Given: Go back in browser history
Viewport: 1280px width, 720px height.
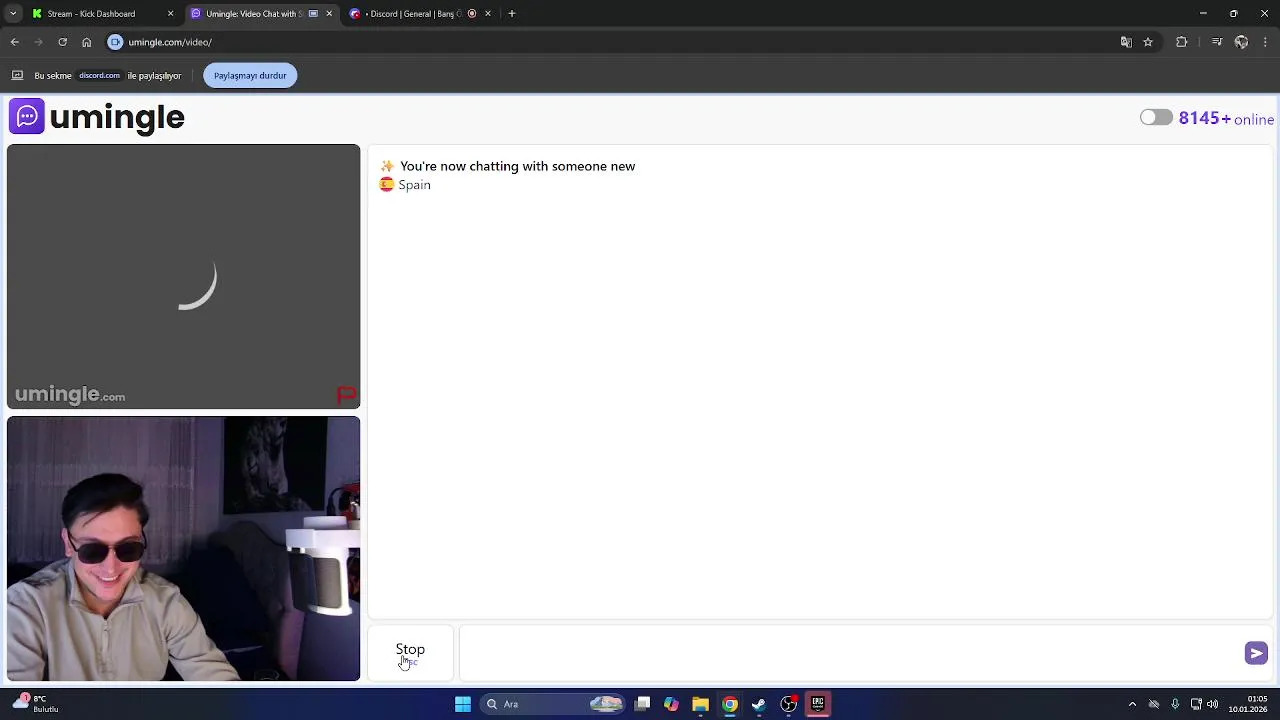Looking at the screenshot, I should coord(15,42).
